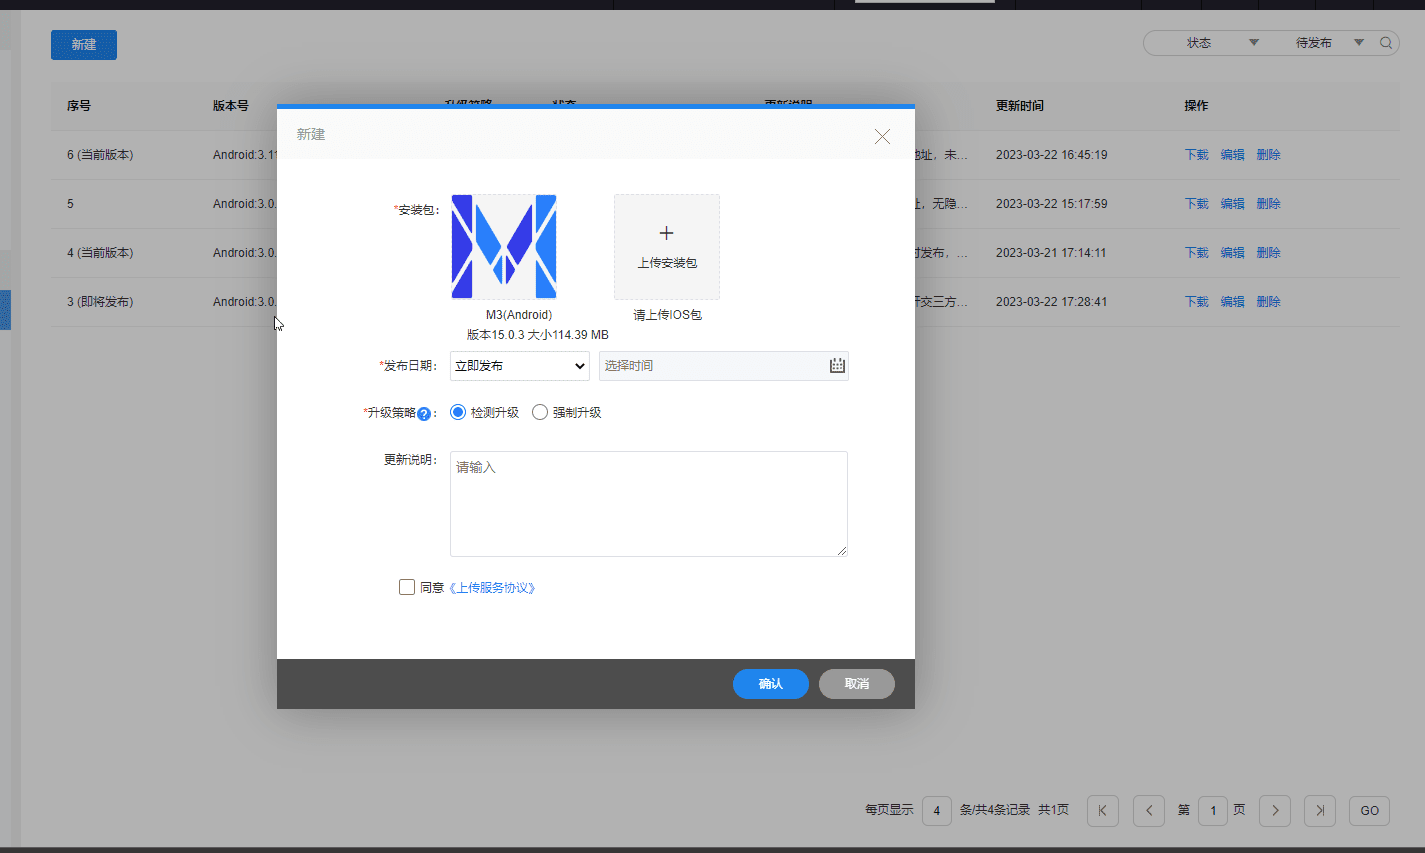Click 下载 for row 3 (即将发布)

point(1197,302)
